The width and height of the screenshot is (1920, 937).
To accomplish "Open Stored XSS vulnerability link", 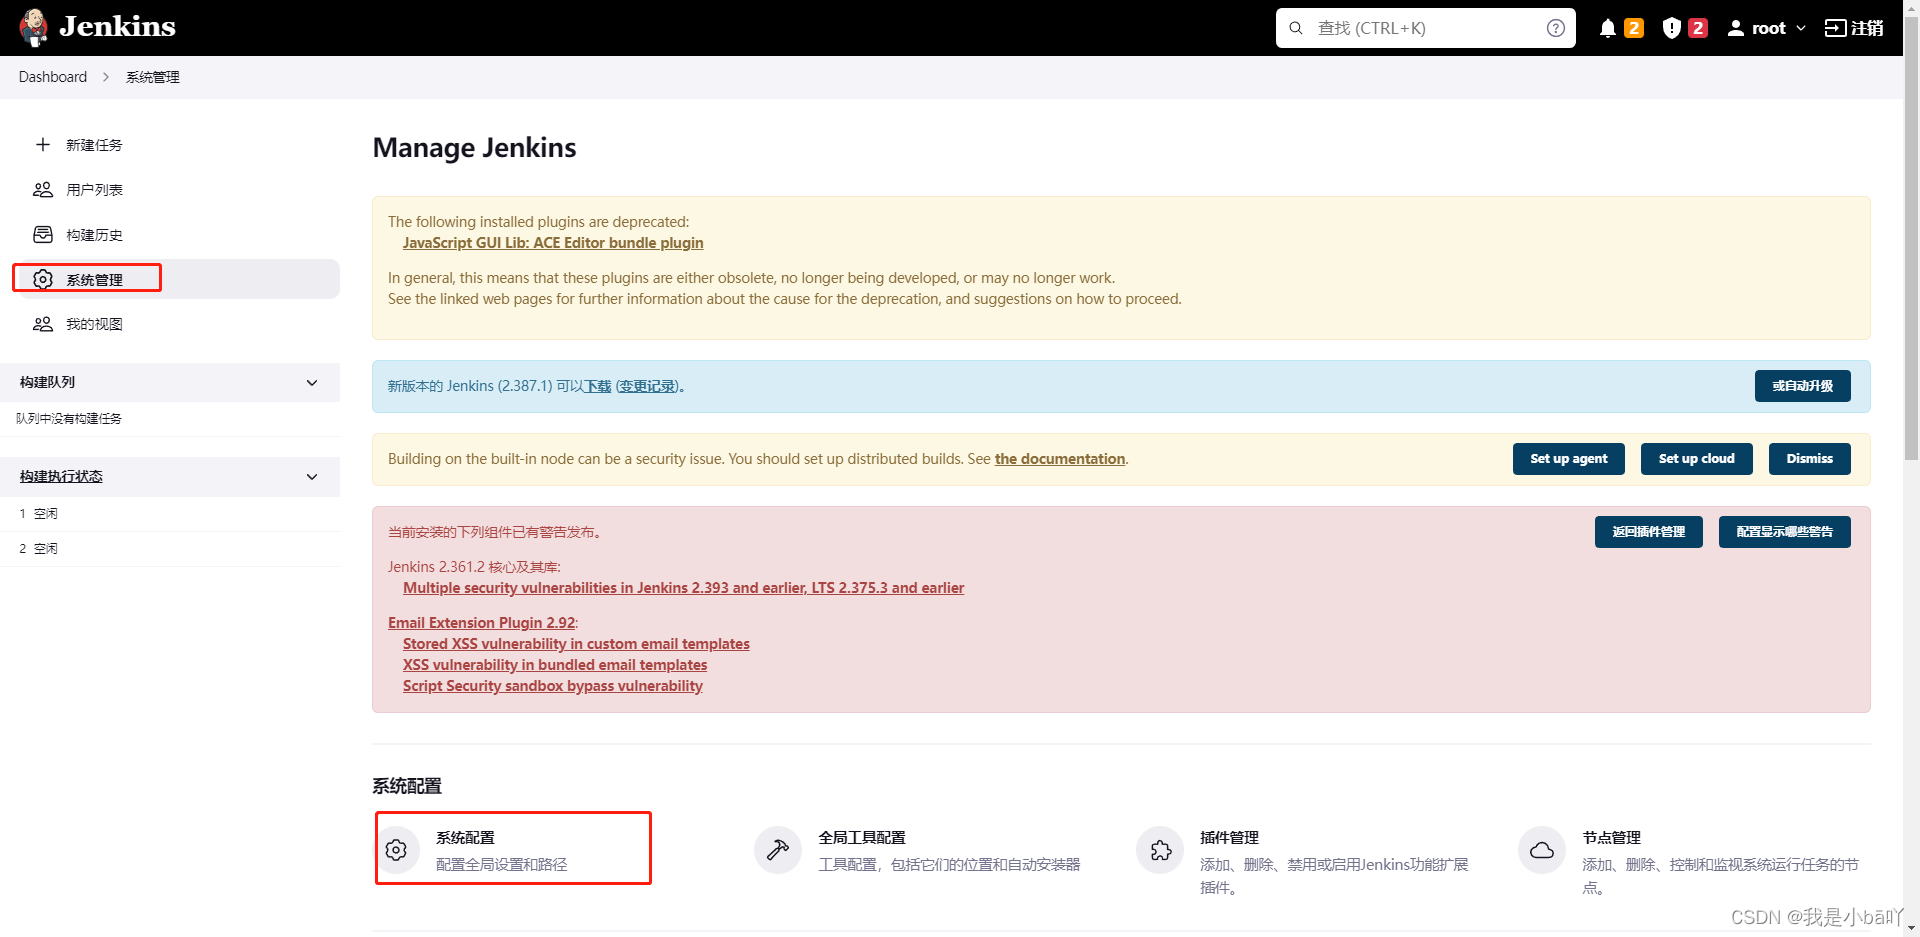I will 576,644.
